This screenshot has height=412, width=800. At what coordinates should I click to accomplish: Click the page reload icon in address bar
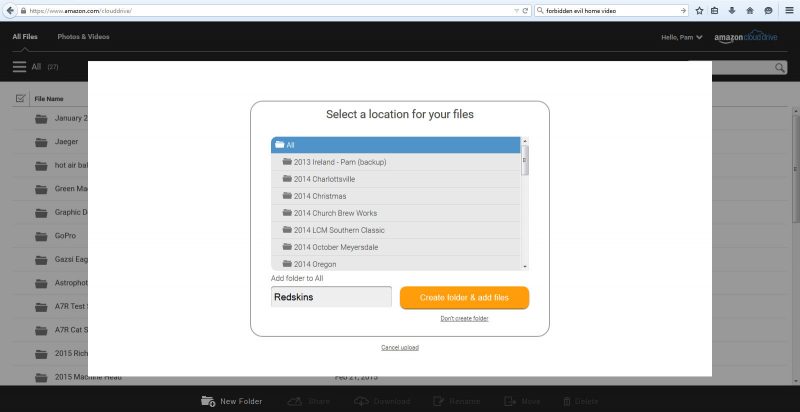coord(525,10)
